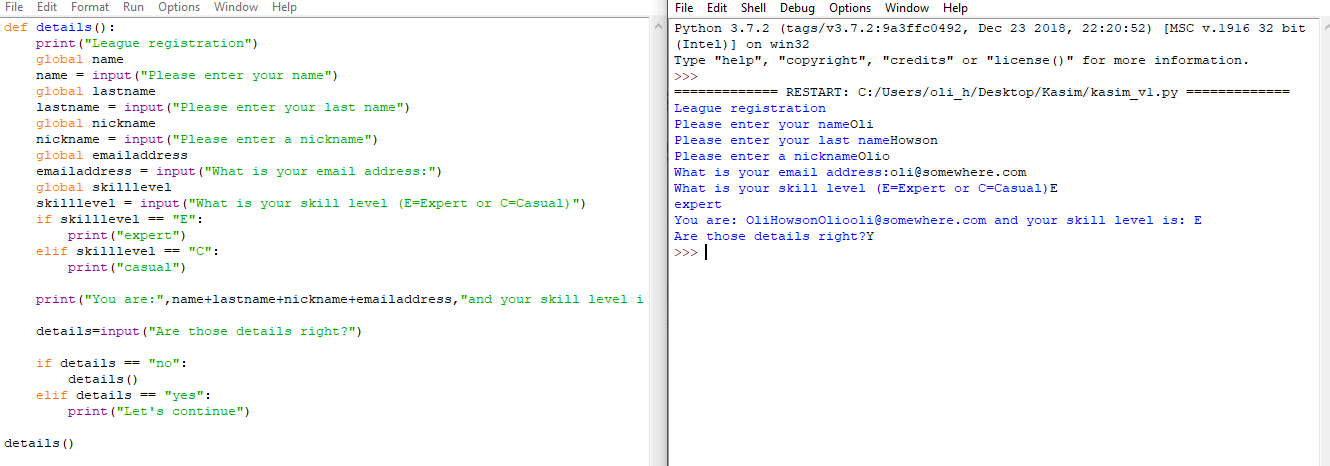Screen dimensions: 1330x466
Task: Open the Help menu in the editor window
Action: [284, 7]
